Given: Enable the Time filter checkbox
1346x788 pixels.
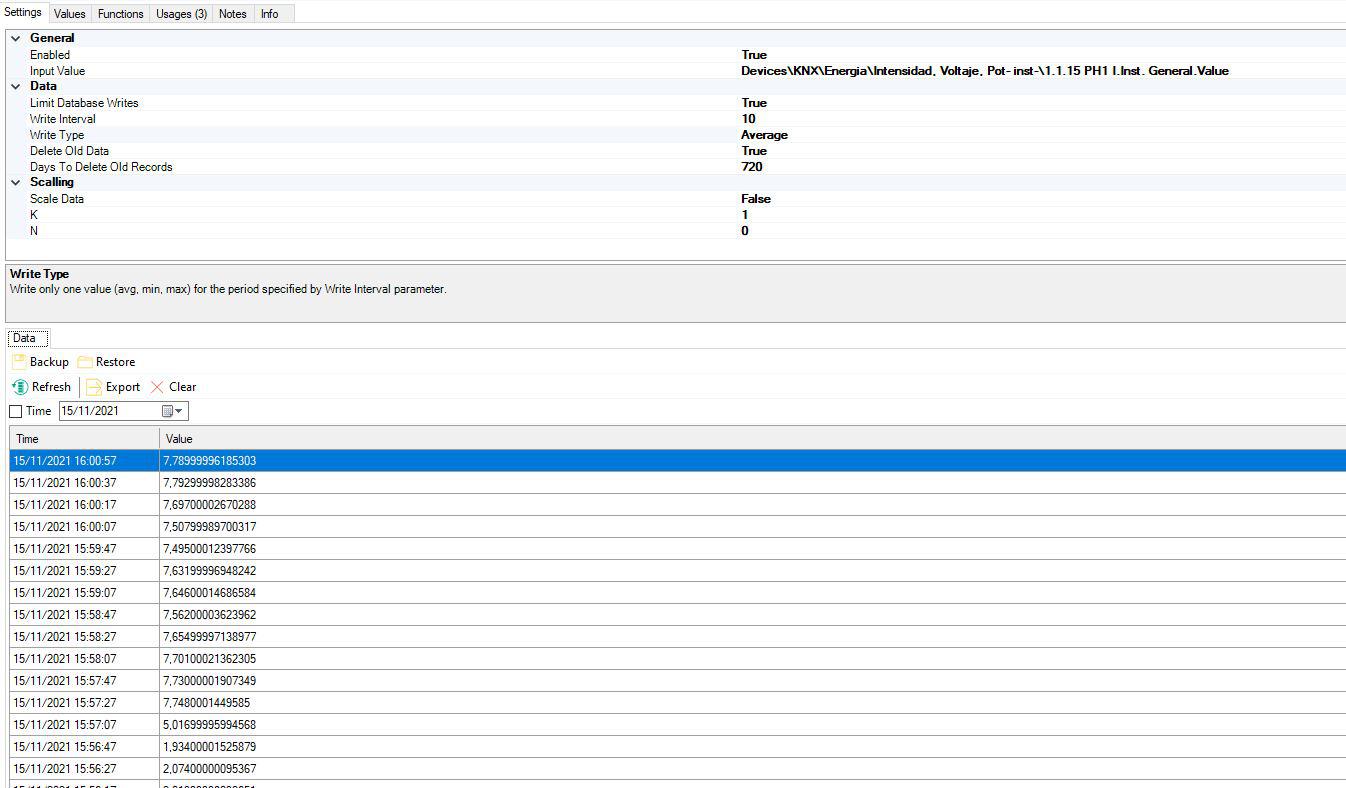Looking at the screenshot, I should [15, 411].
